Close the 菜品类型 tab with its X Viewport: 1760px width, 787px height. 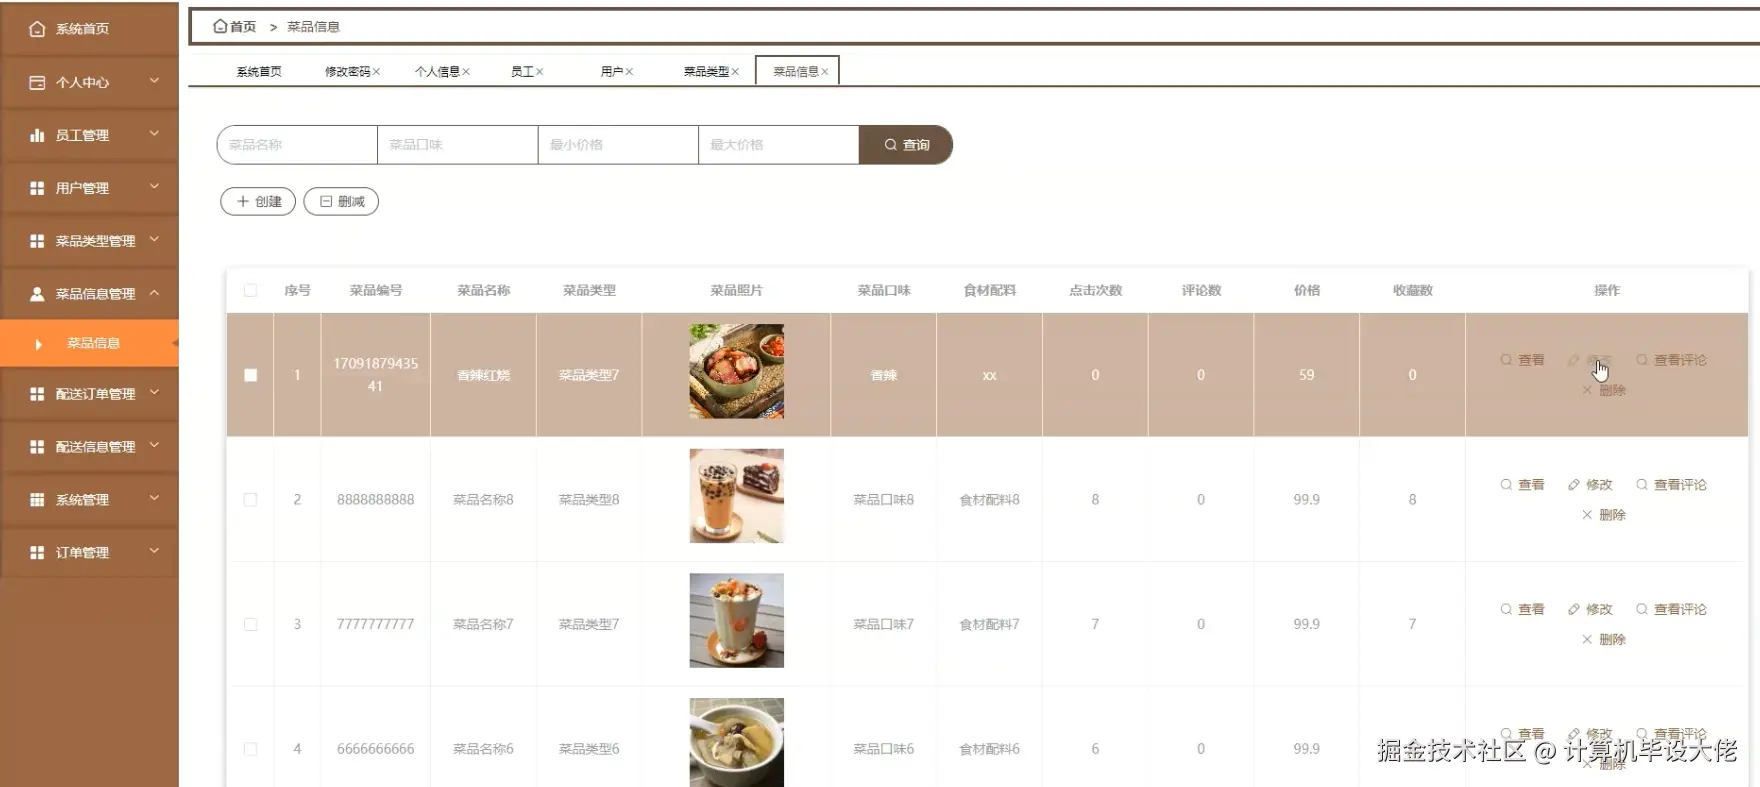(x=735, y=72)
